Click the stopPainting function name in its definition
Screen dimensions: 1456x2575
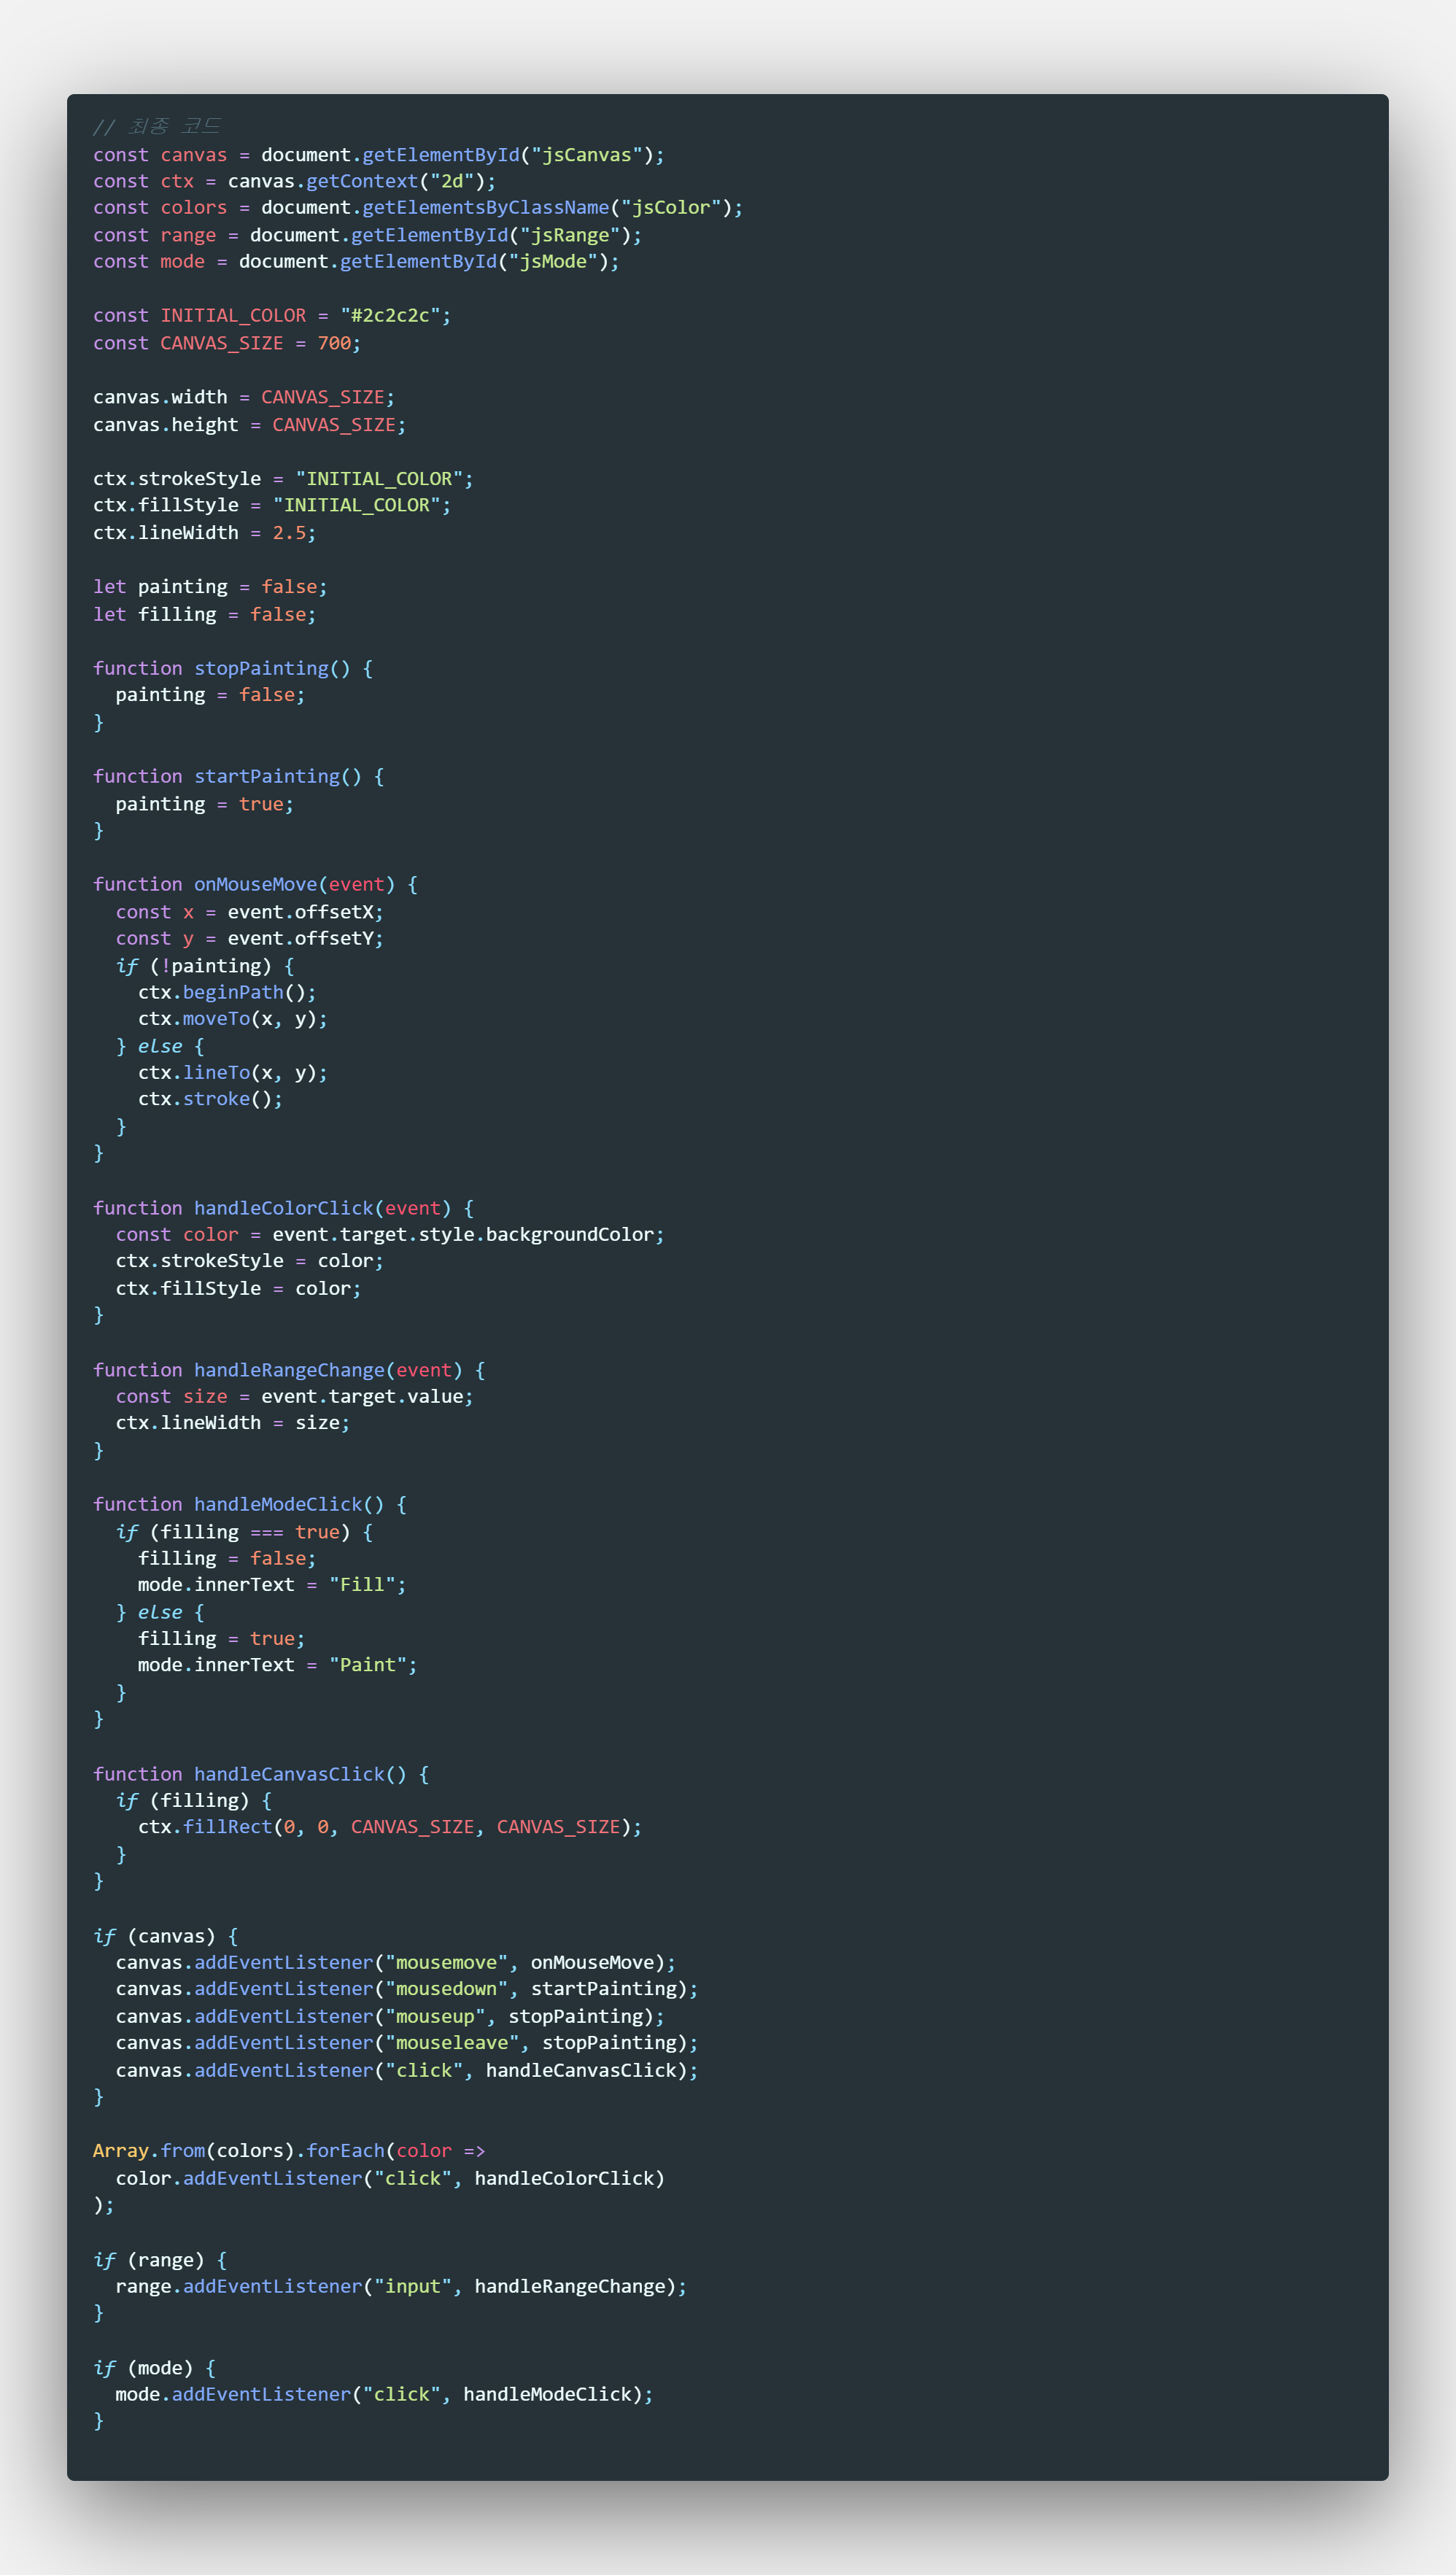261,668
